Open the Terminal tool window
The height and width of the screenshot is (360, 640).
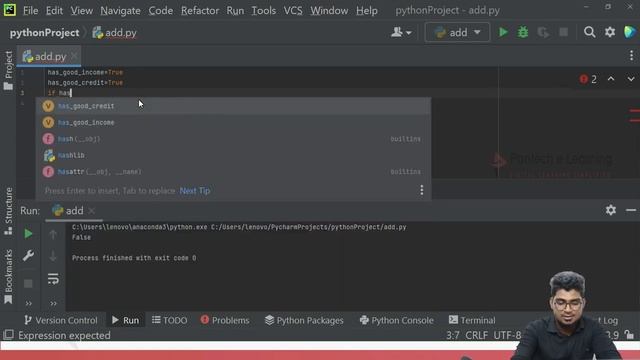[x=472, y=320]
